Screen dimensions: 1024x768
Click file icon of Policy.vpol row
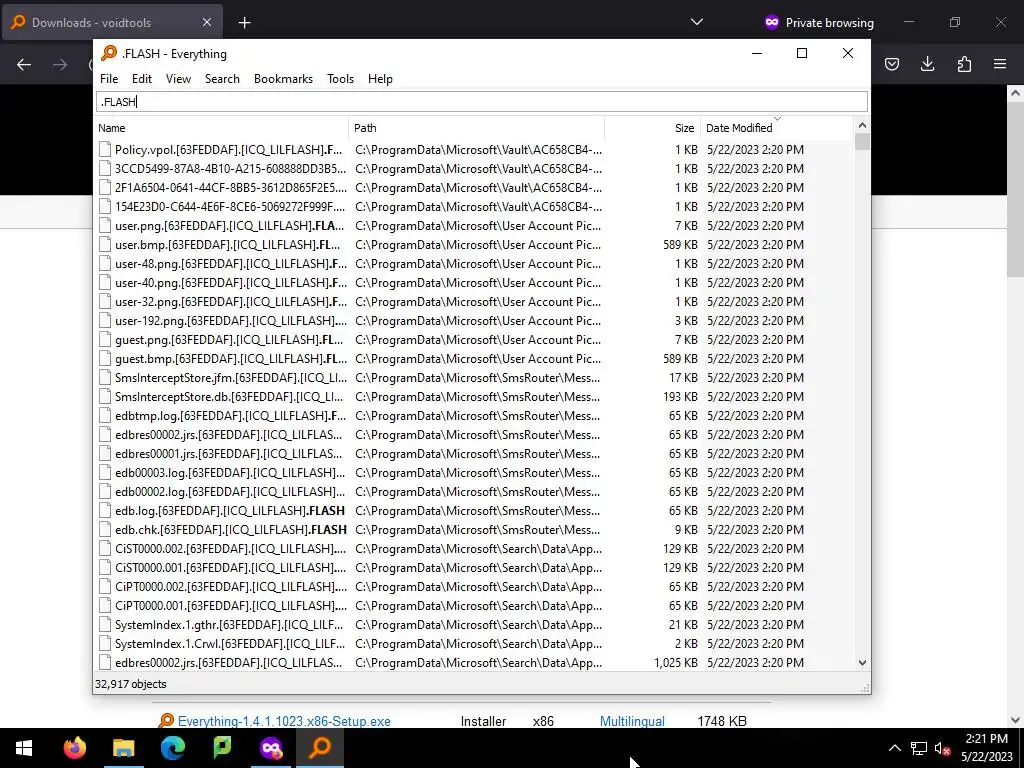[104, 150]
